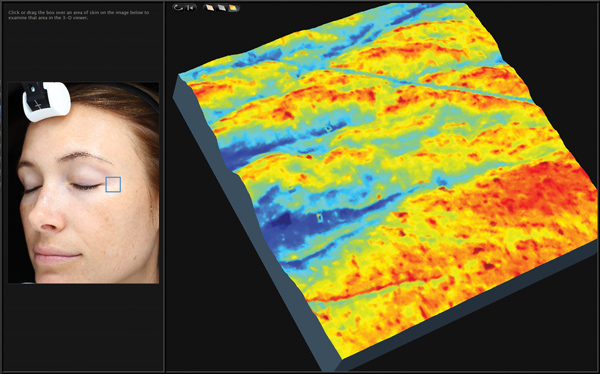Click the rotate view icon in toolbar
Viewport: 600px width, 374px height.
179,7
